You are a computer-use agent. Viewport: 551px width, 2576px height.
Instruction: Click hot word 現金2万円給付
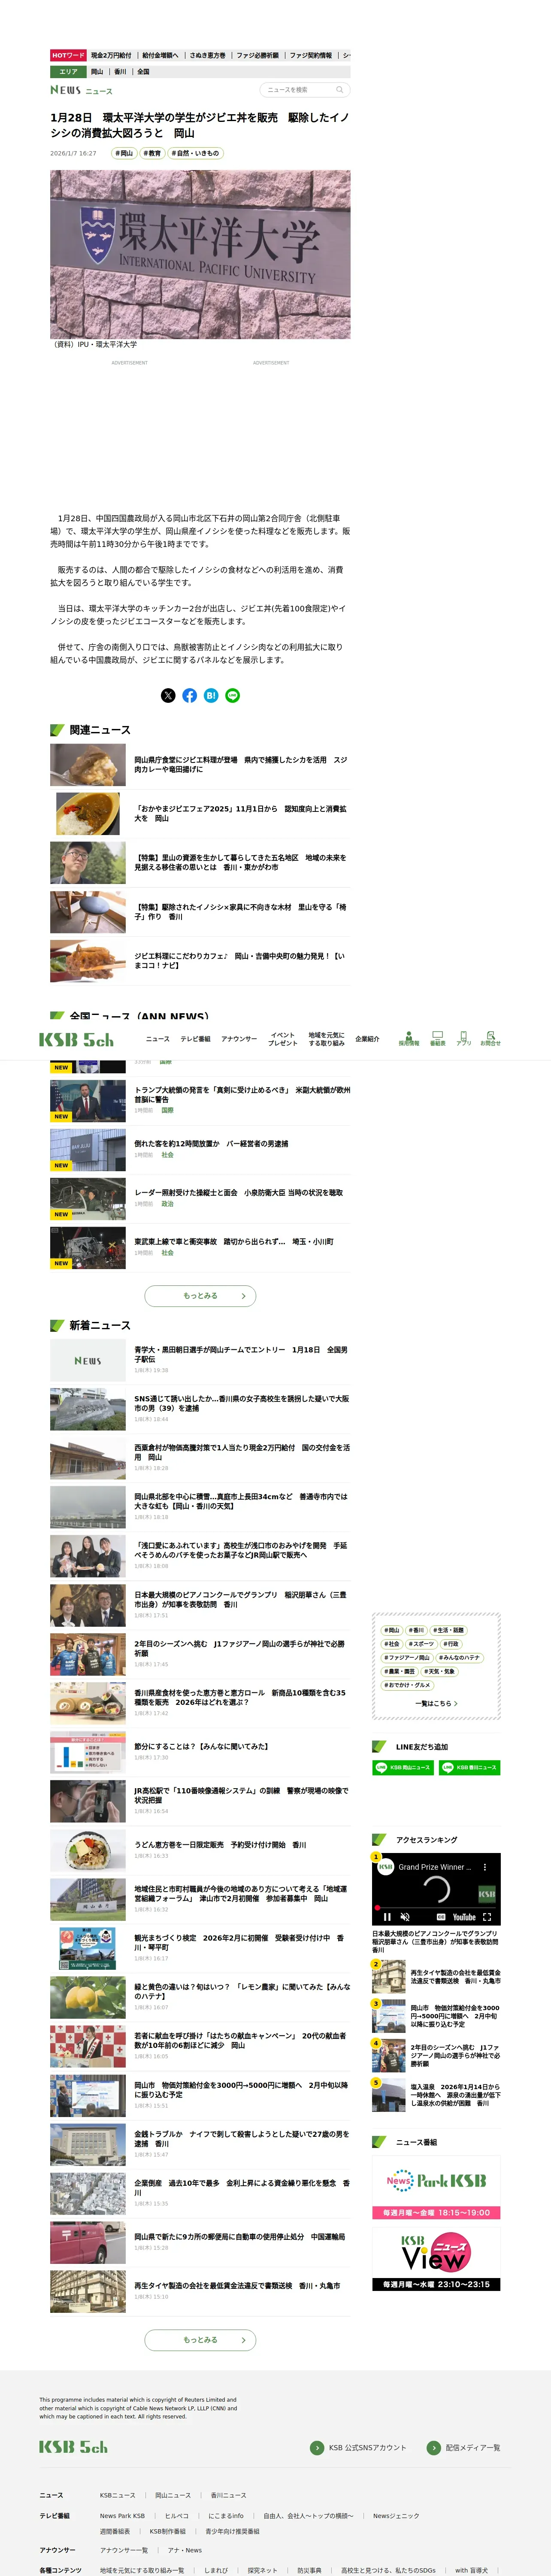[111, 56]
